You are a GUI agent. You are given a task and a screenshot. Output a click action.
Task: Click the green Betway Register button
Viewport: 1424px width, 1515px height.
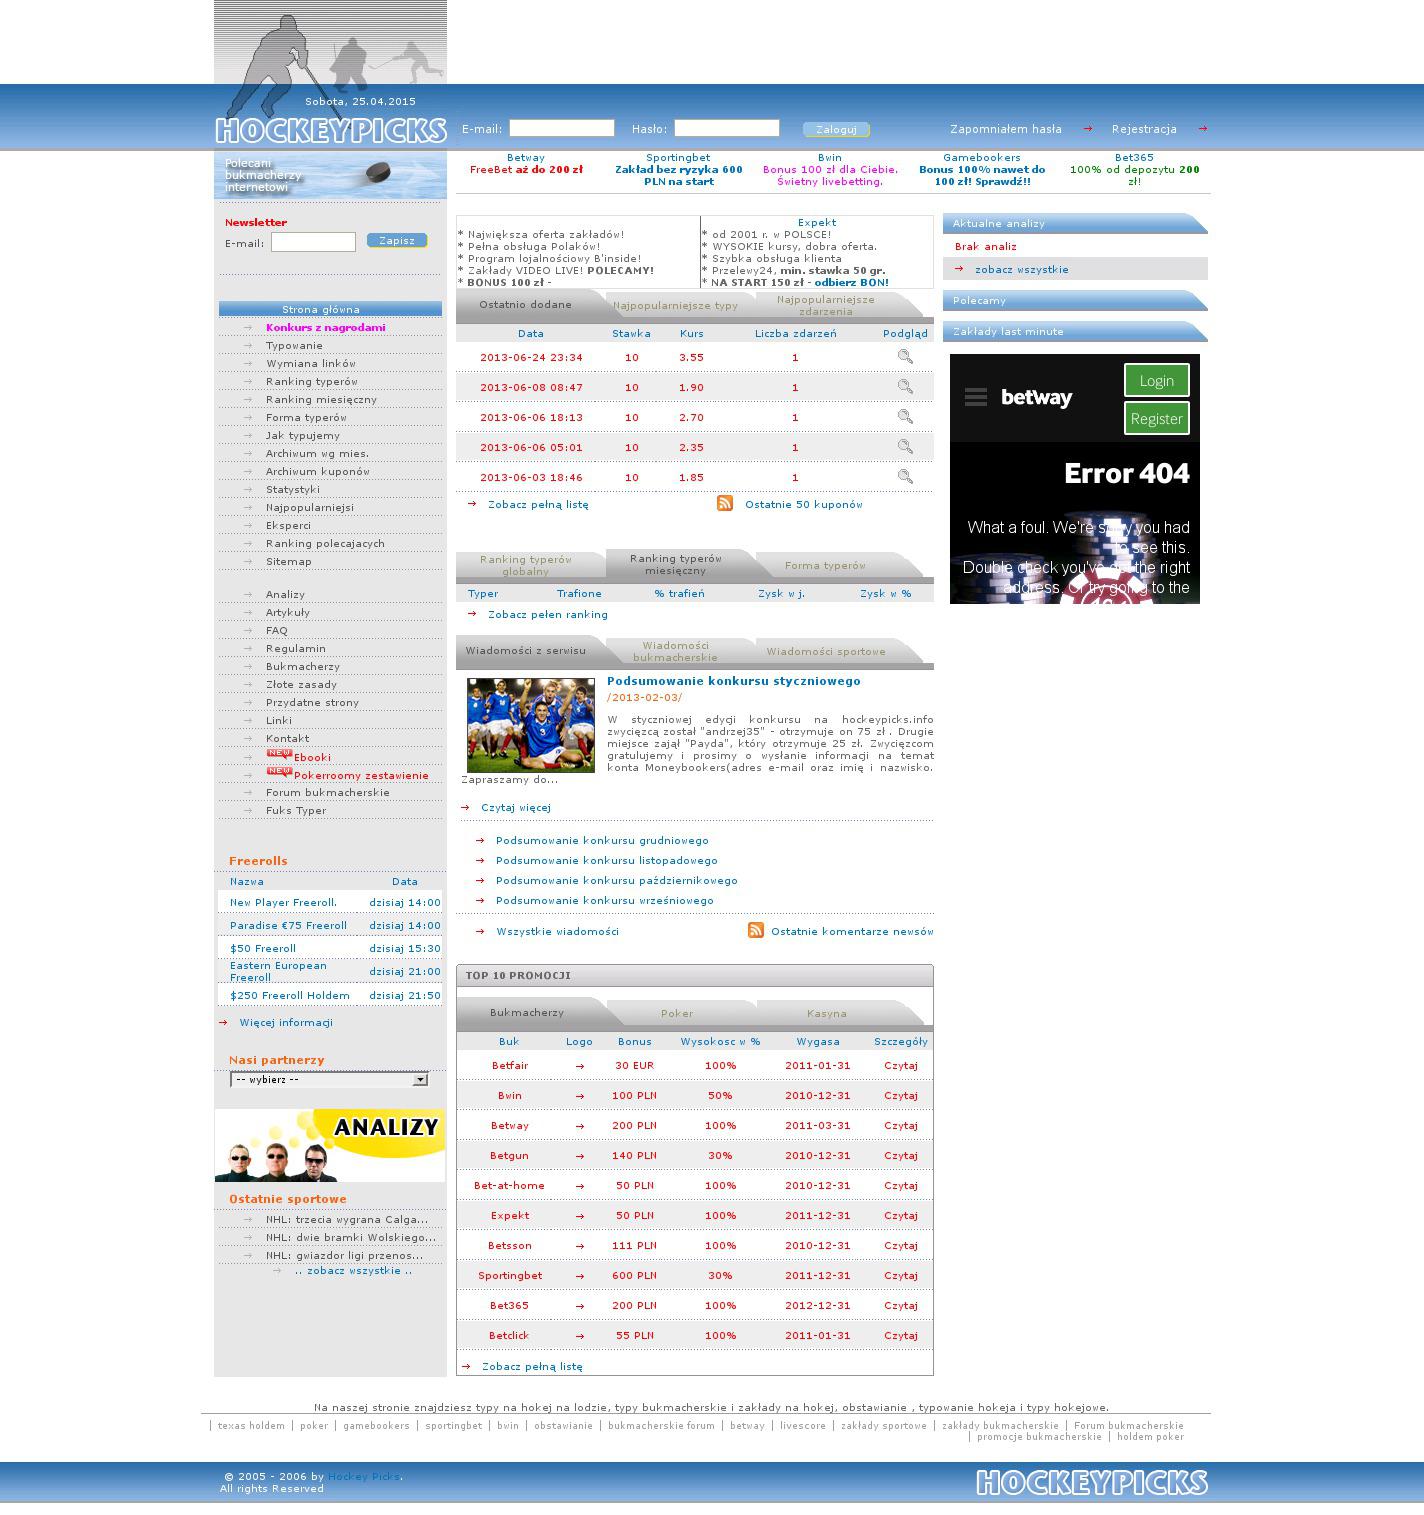pyautogui.click(x=1156, y=418)
